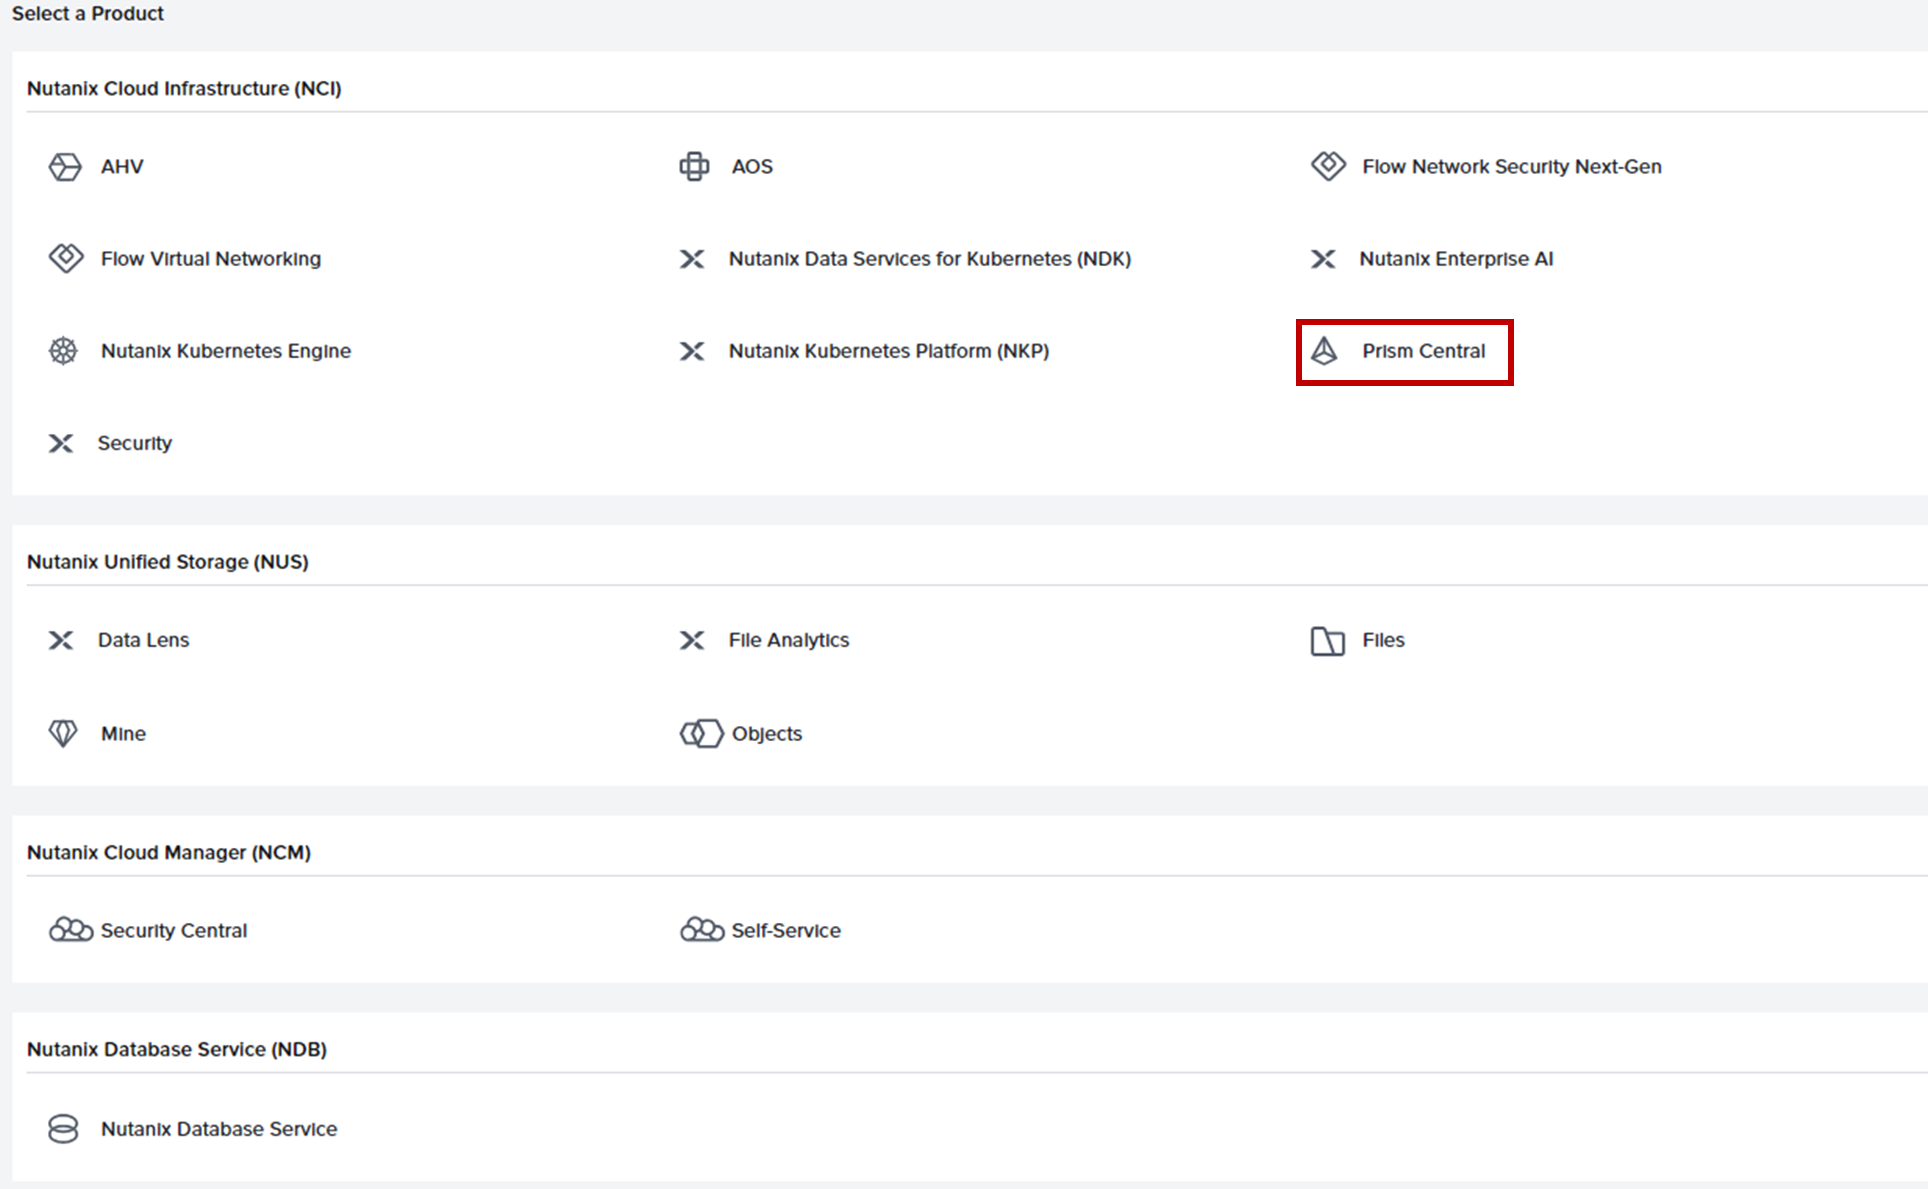The height and width of the screenshot is (1189, 1928).
Task: Click the AOS product icon
Action: coord(694,166)
